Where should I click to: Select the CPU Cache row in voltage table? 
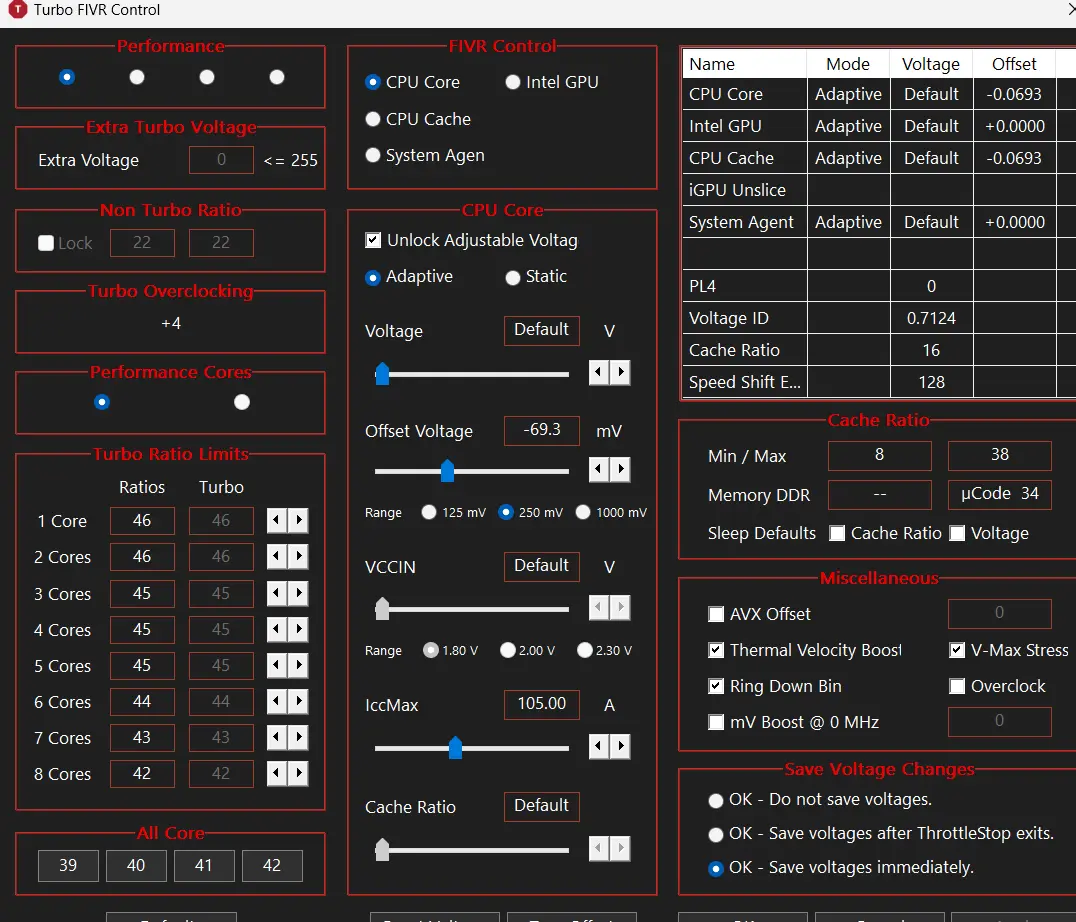(x=879, y=158)
